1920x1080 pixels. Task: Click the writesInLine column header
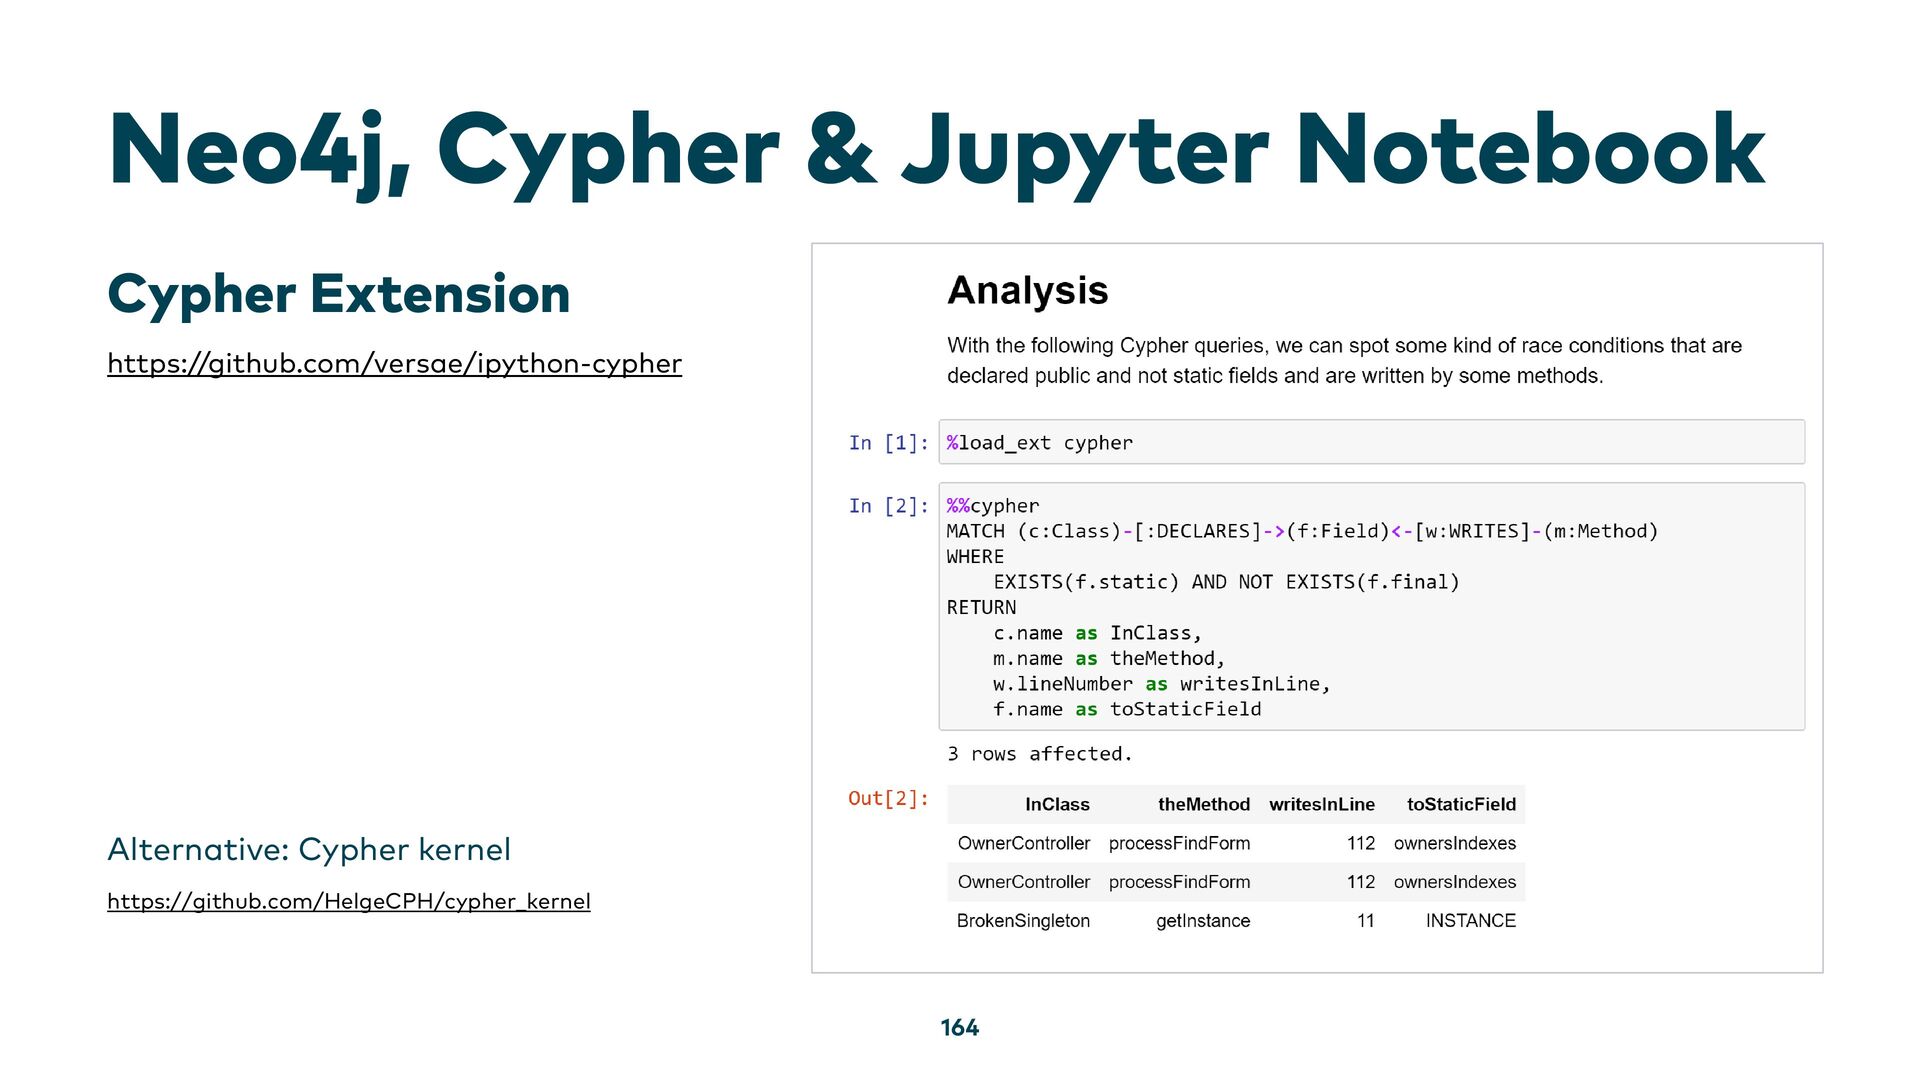(1321, 805)
